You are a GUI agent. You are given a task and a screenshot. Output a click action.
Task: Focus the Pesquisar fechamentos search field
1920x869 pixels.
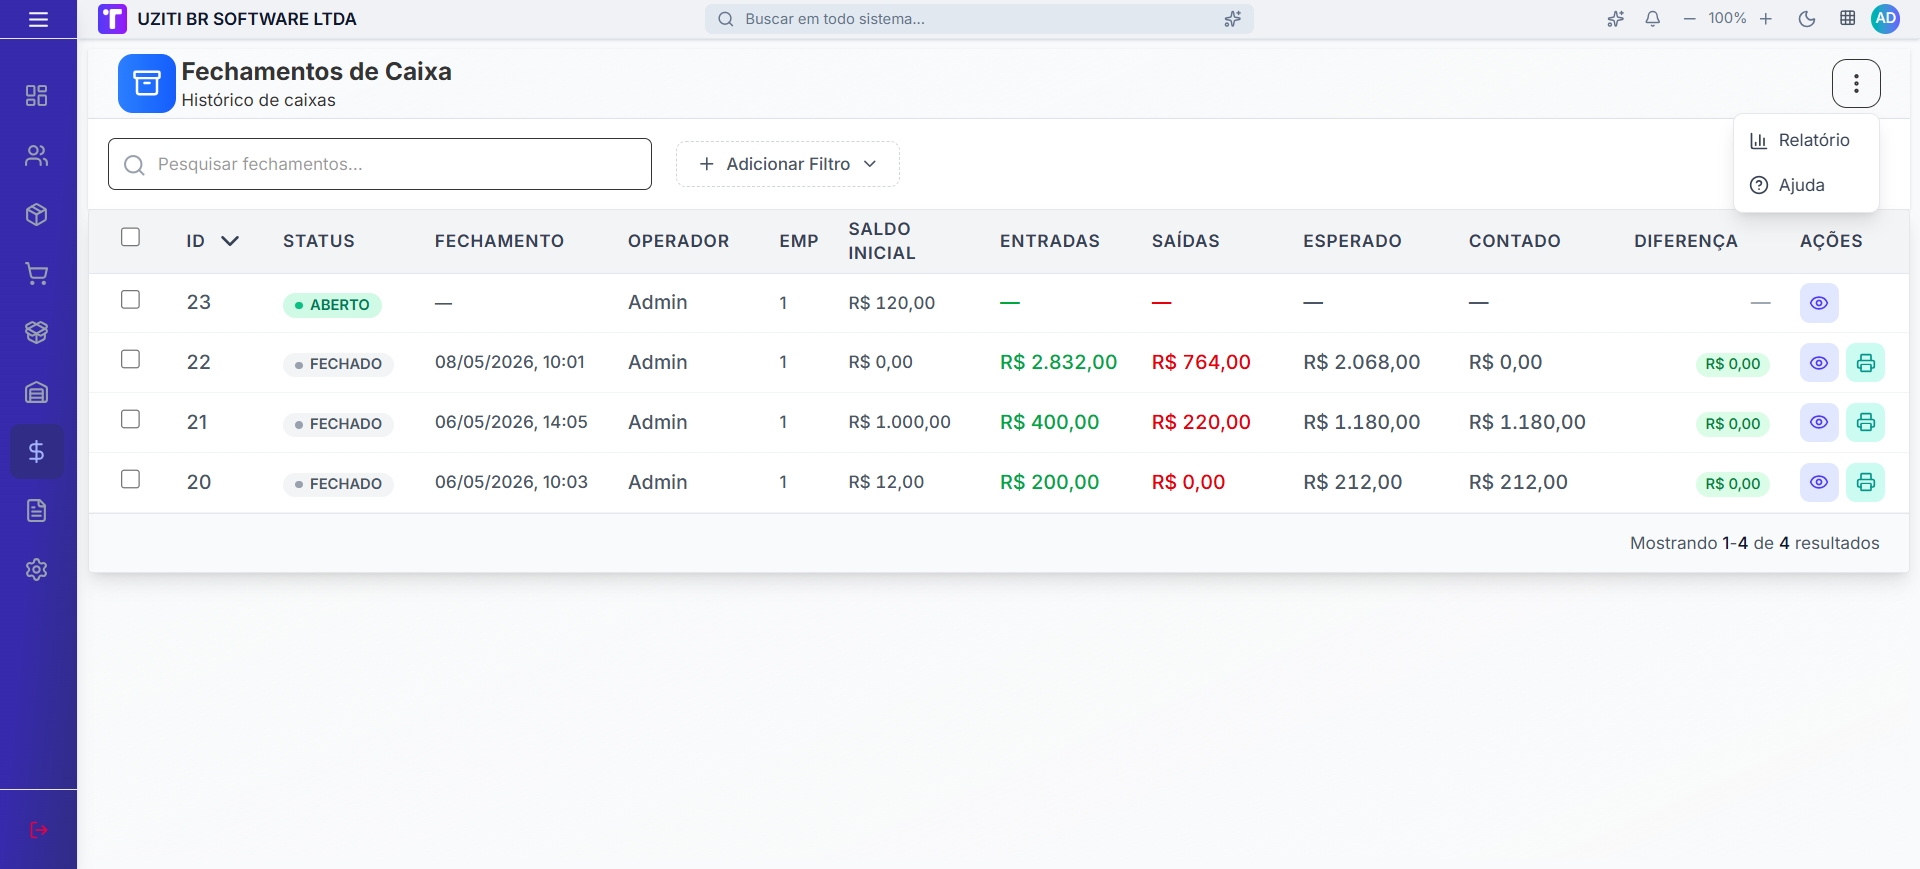(380, 164)
